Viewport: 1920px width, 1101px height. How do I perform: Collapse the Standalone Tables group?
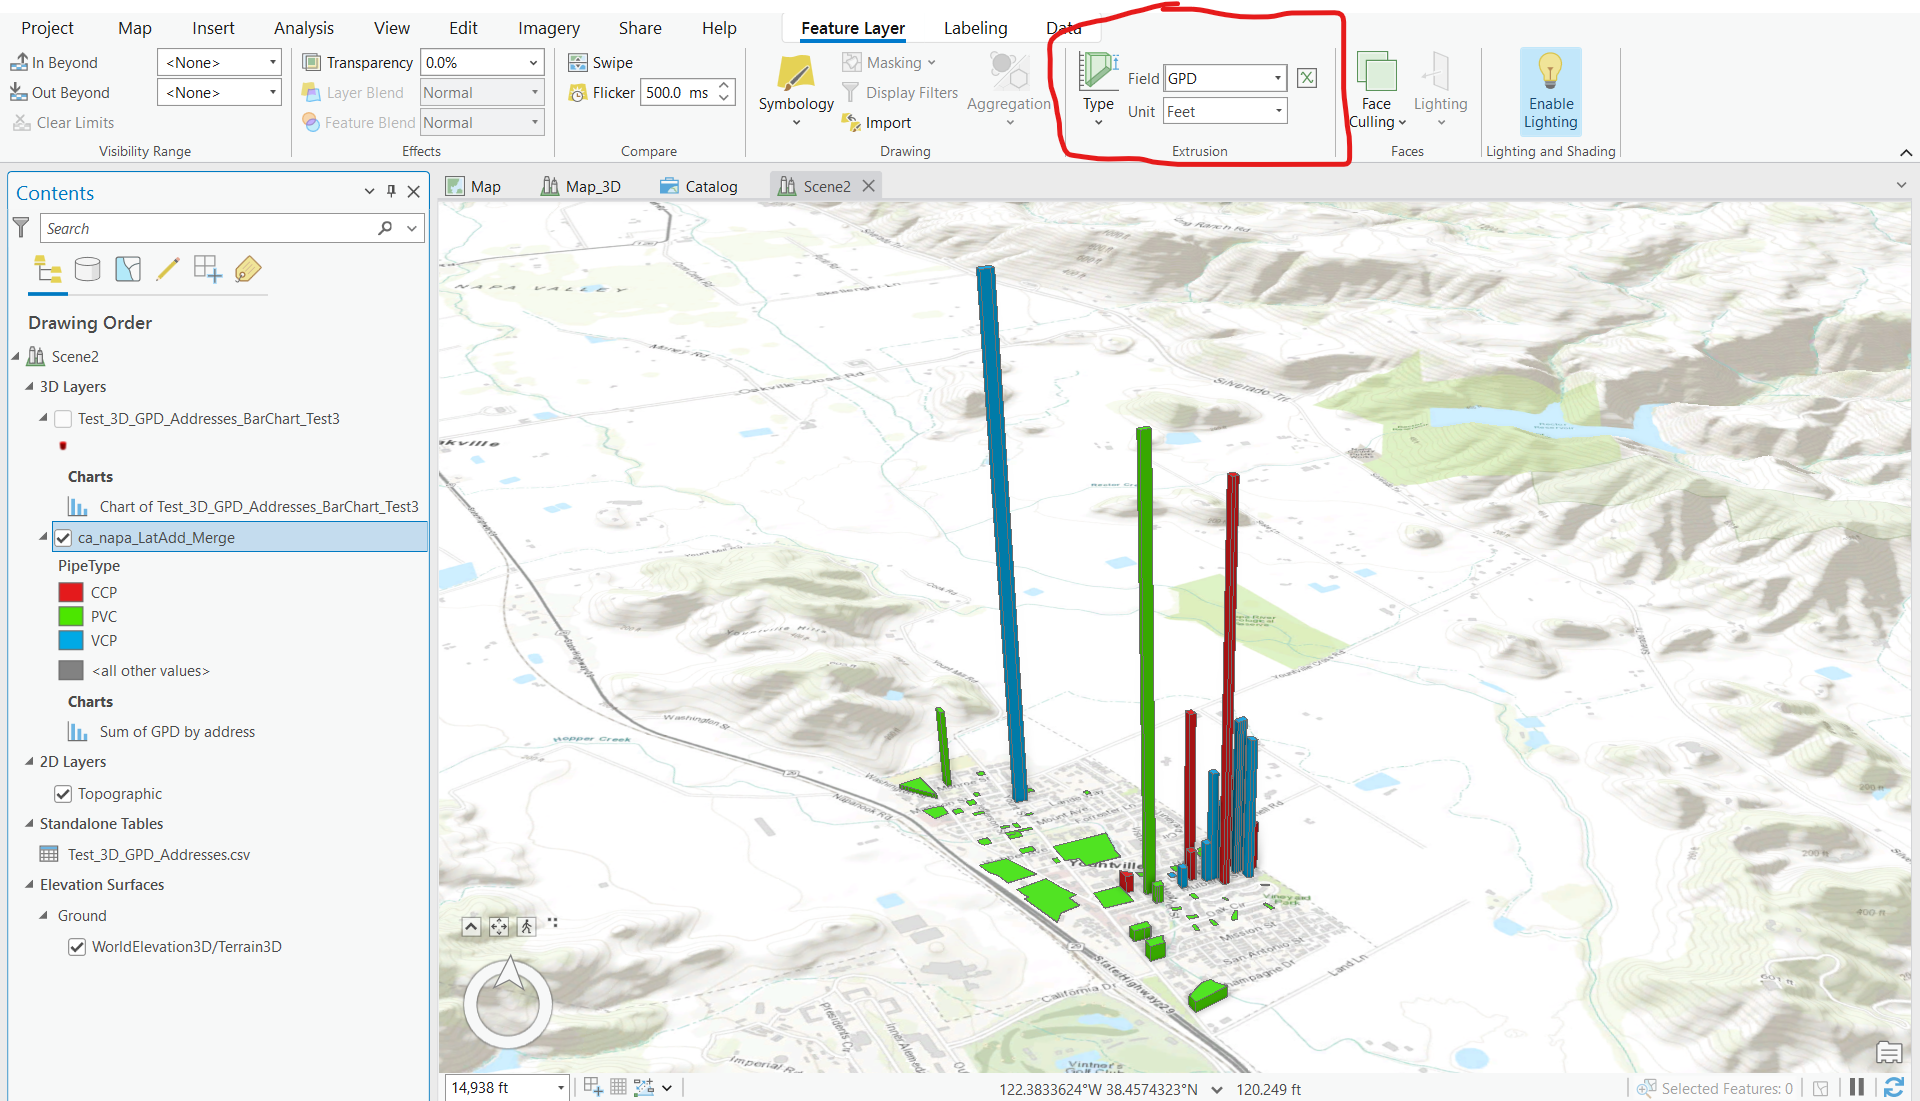pos(30,823)
